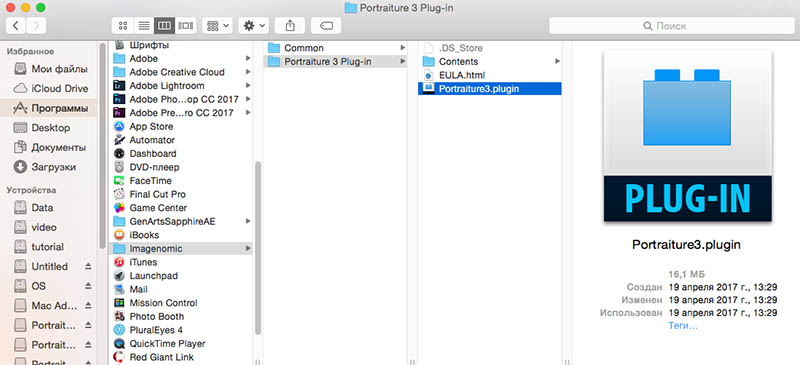Switch to Cover Flow view
800x365 pixels.
[x=186, y=26]
